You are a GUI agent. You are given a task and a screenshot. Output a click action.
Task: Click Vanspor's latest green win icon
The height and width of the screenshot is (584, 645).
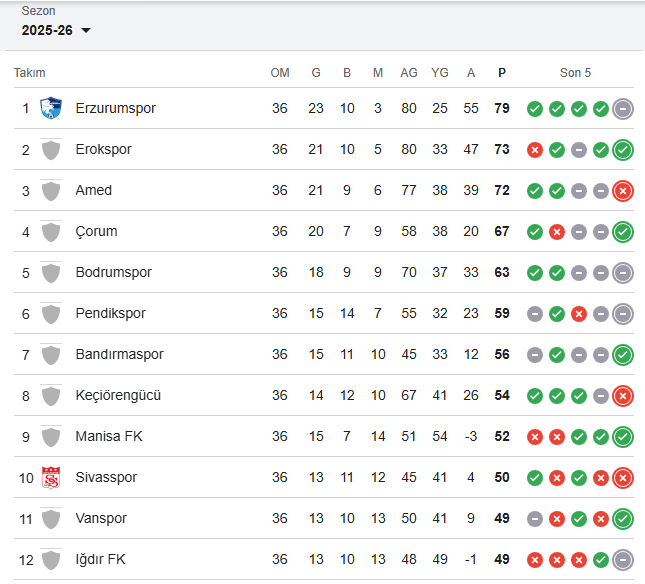point(623,518)
